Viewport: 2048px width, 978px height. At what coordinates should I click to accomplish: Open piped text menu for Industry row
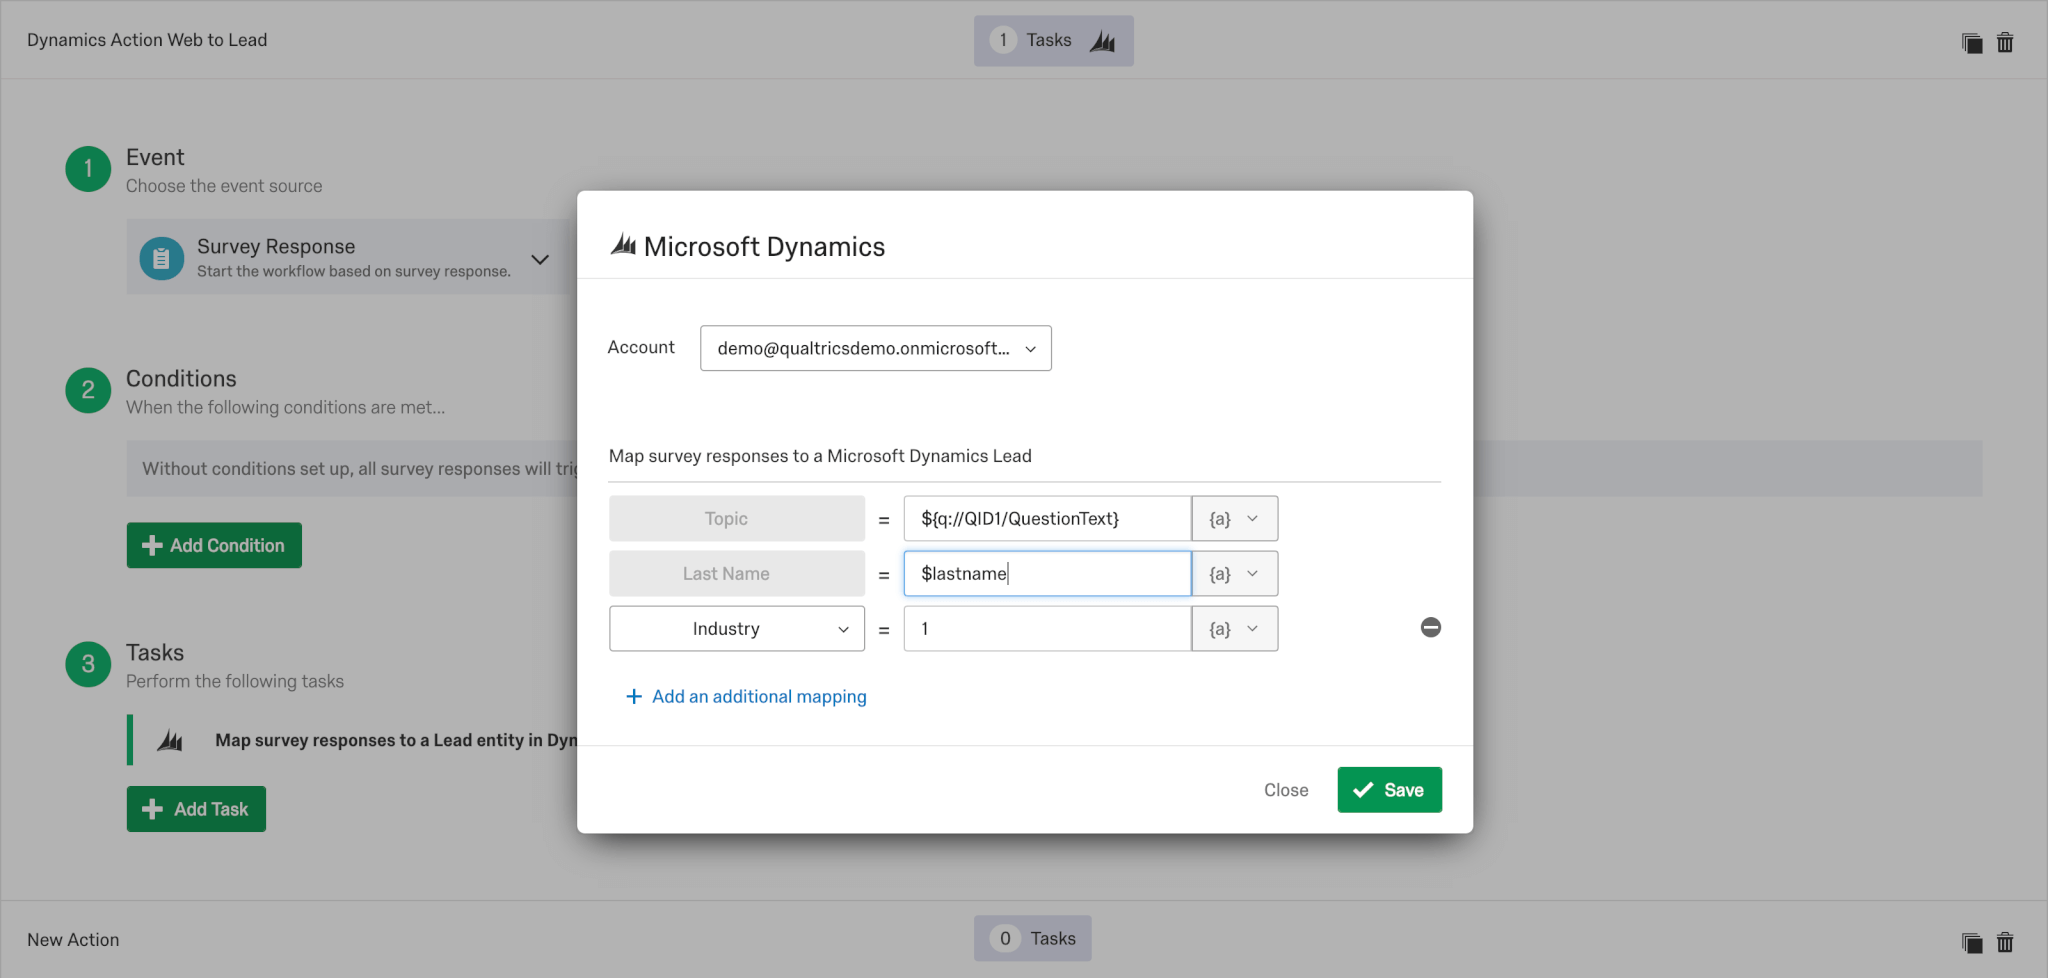[x=1235, y=629]
